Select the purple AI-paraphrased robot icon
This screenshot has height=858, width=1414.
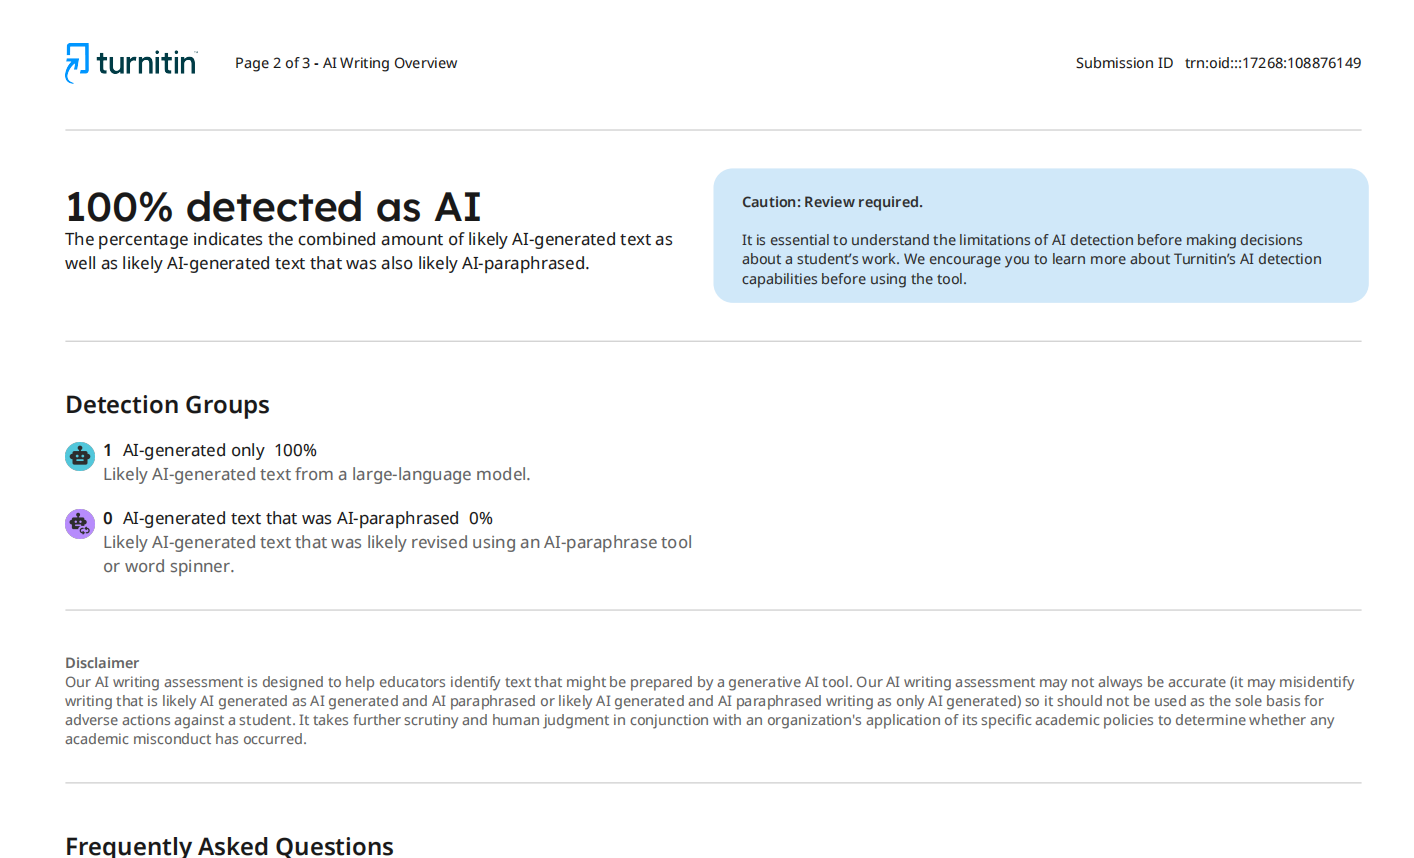(x=79, y=523)
